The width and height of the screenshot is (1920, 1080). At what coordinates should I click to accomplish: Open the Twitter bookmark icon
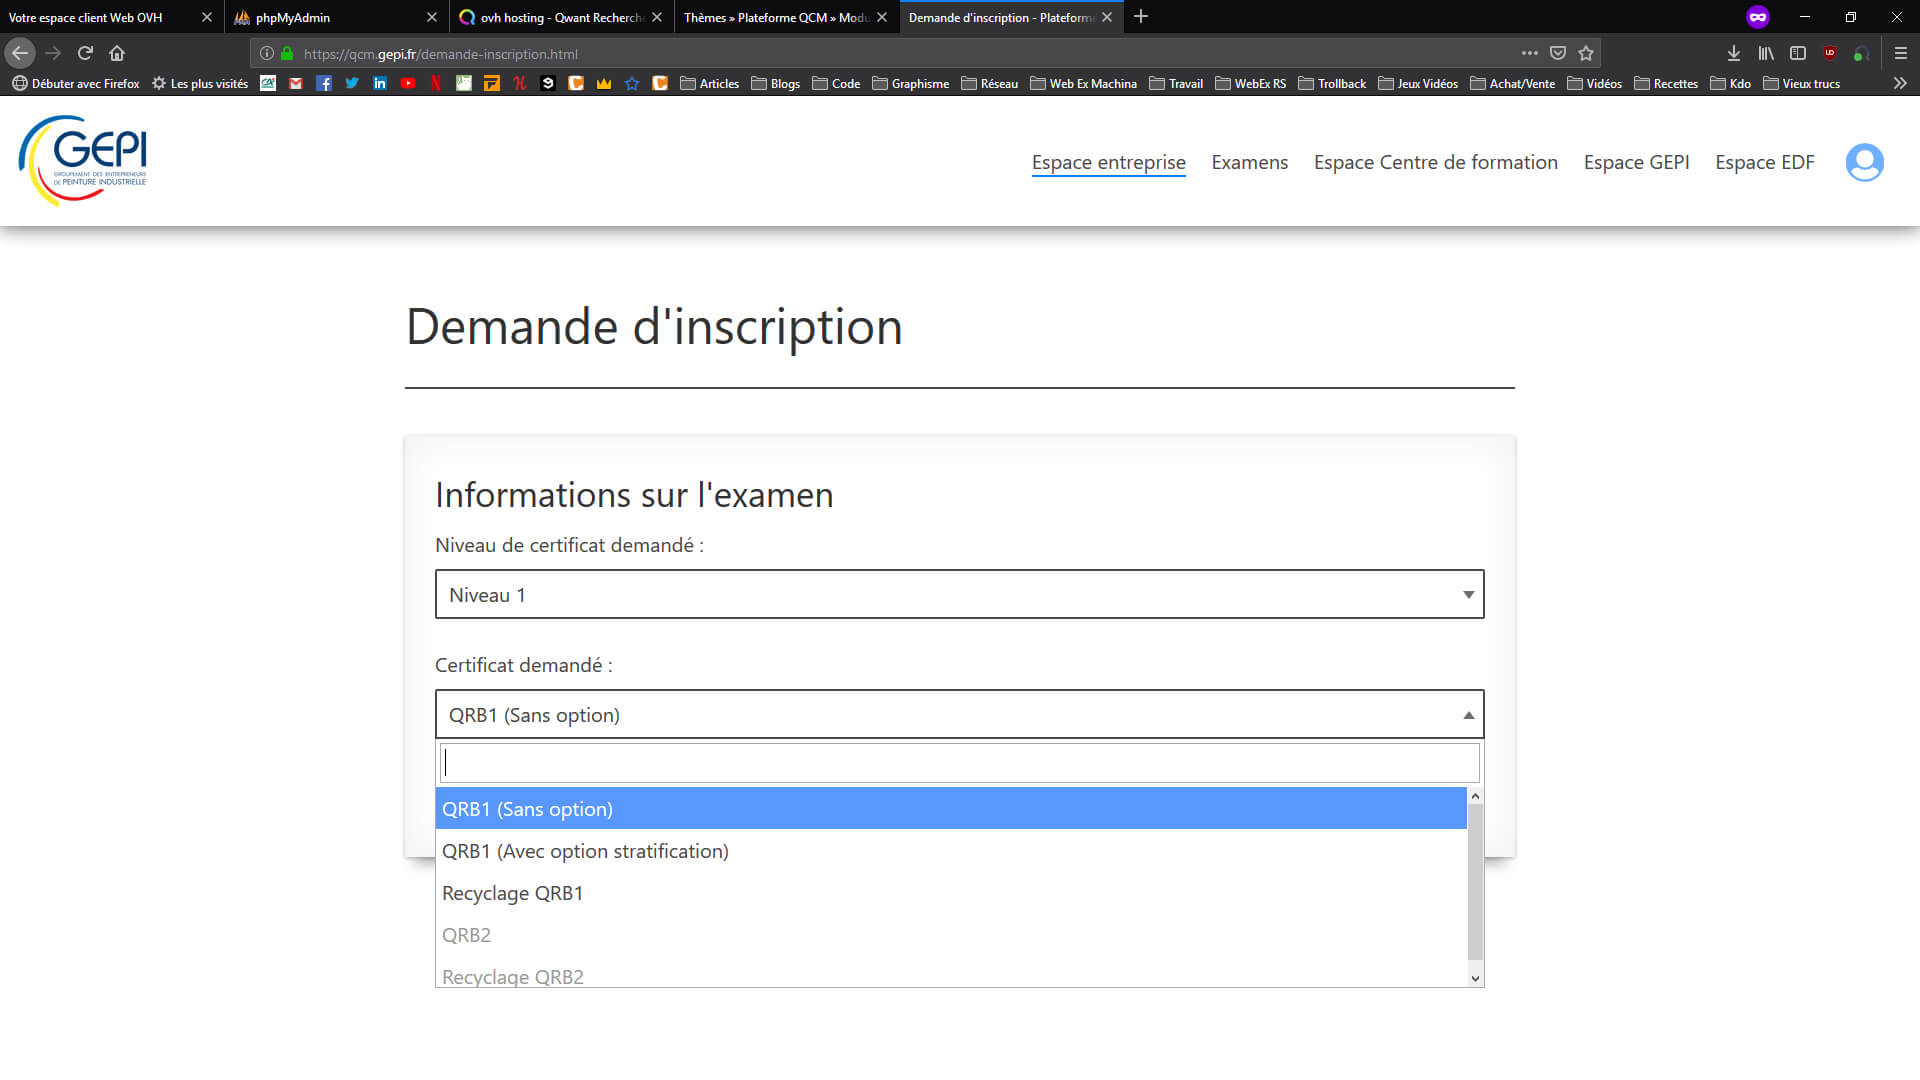(x=352, y=84)
